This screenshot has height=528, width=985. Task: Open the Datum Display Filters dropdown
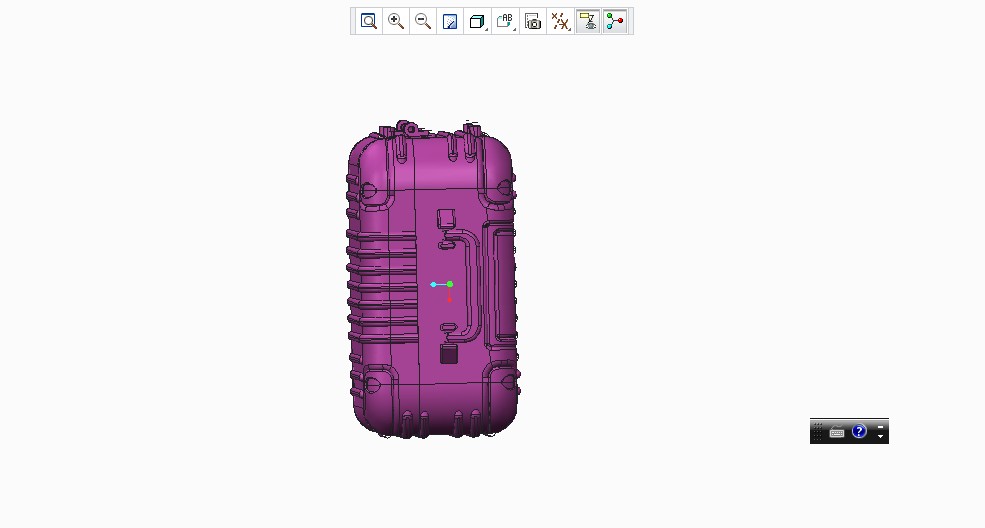(560, 21)
